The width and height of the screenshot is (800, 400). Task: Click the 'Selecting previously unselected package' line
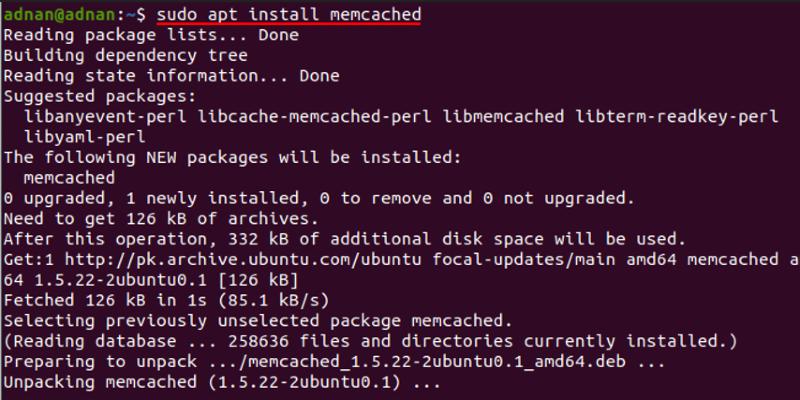258,321
